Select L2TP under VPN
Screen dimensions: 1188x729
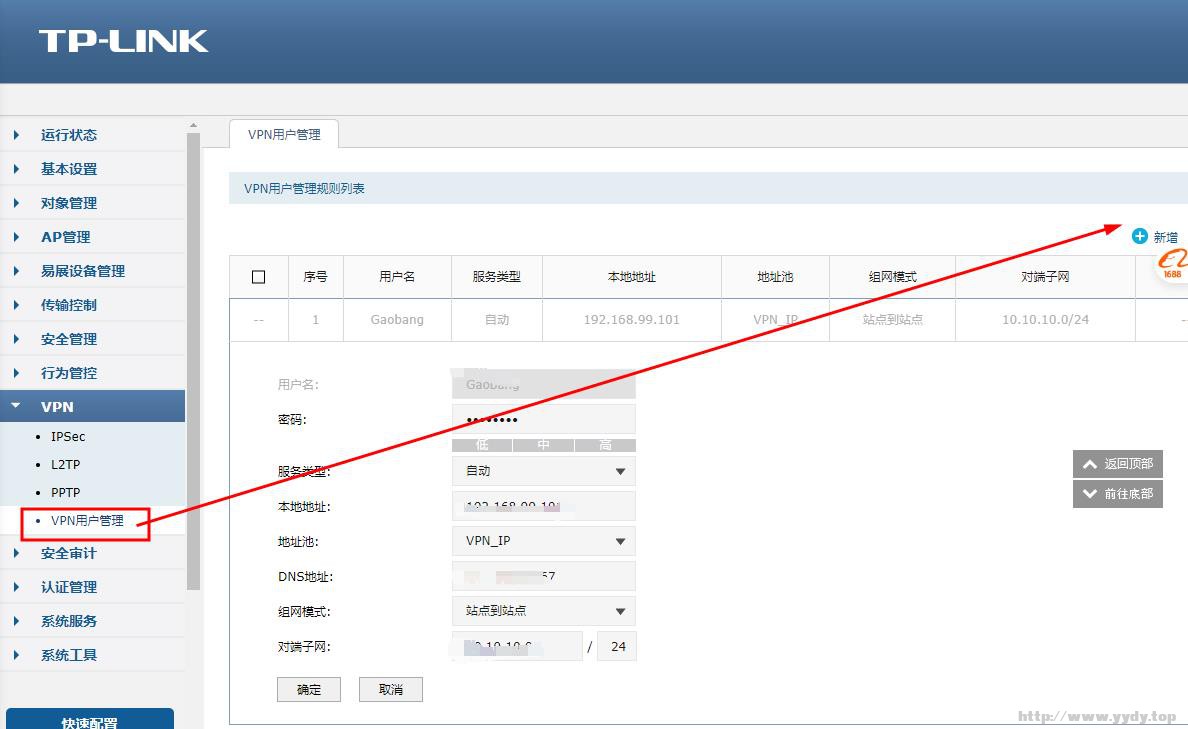pos(65,465)
